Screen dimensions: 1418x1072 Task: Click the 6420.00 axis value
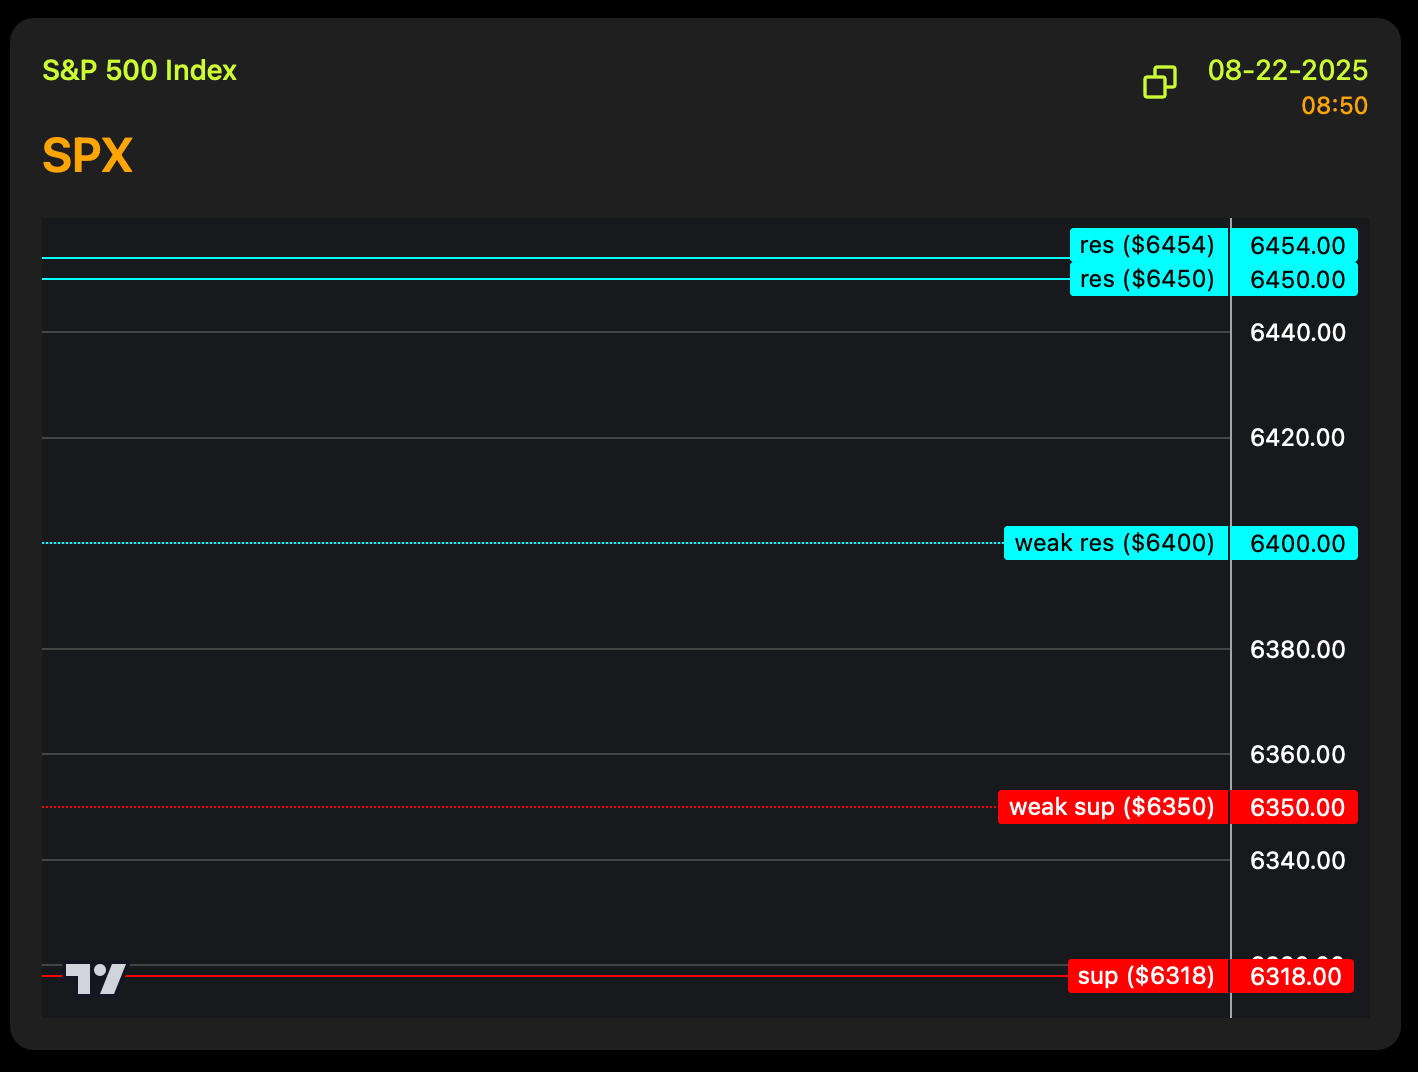(1298, 437)
